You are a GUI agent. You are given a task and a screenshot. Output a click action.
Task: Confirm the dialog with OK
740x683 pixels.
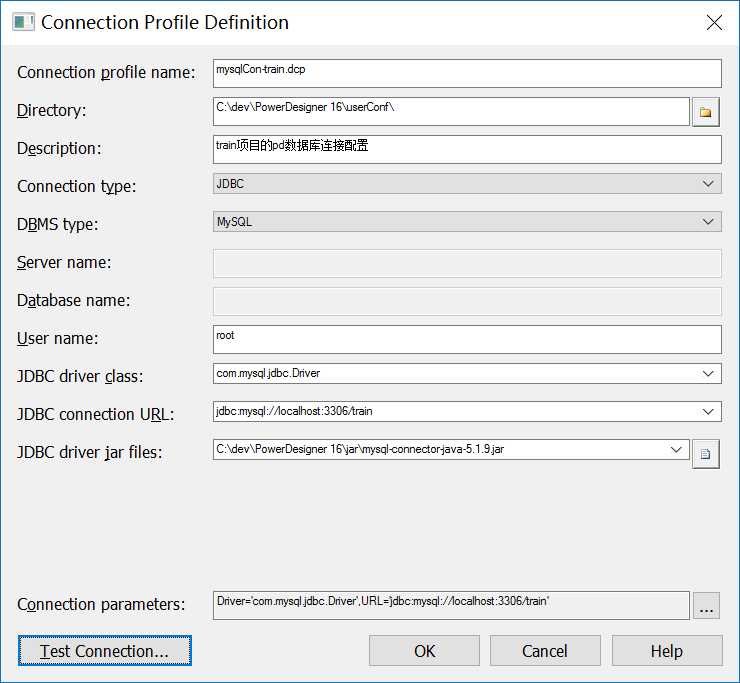424,650
